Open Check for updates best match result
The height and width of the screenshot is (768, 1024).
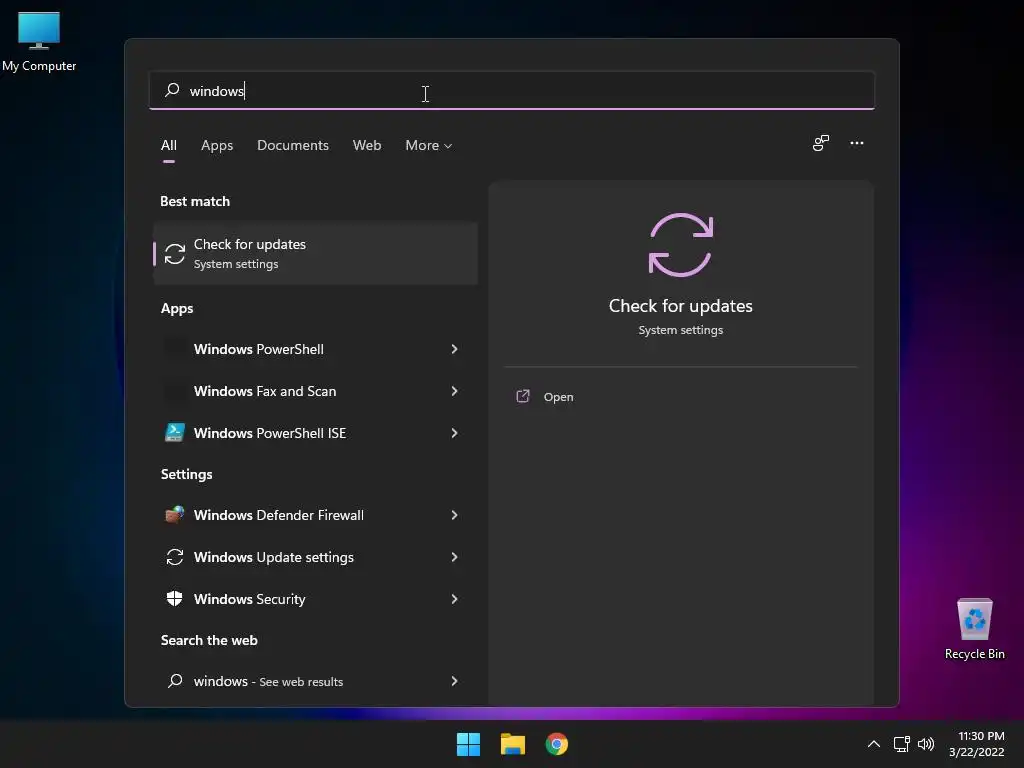pyautogui.click(x=315, y=253)
